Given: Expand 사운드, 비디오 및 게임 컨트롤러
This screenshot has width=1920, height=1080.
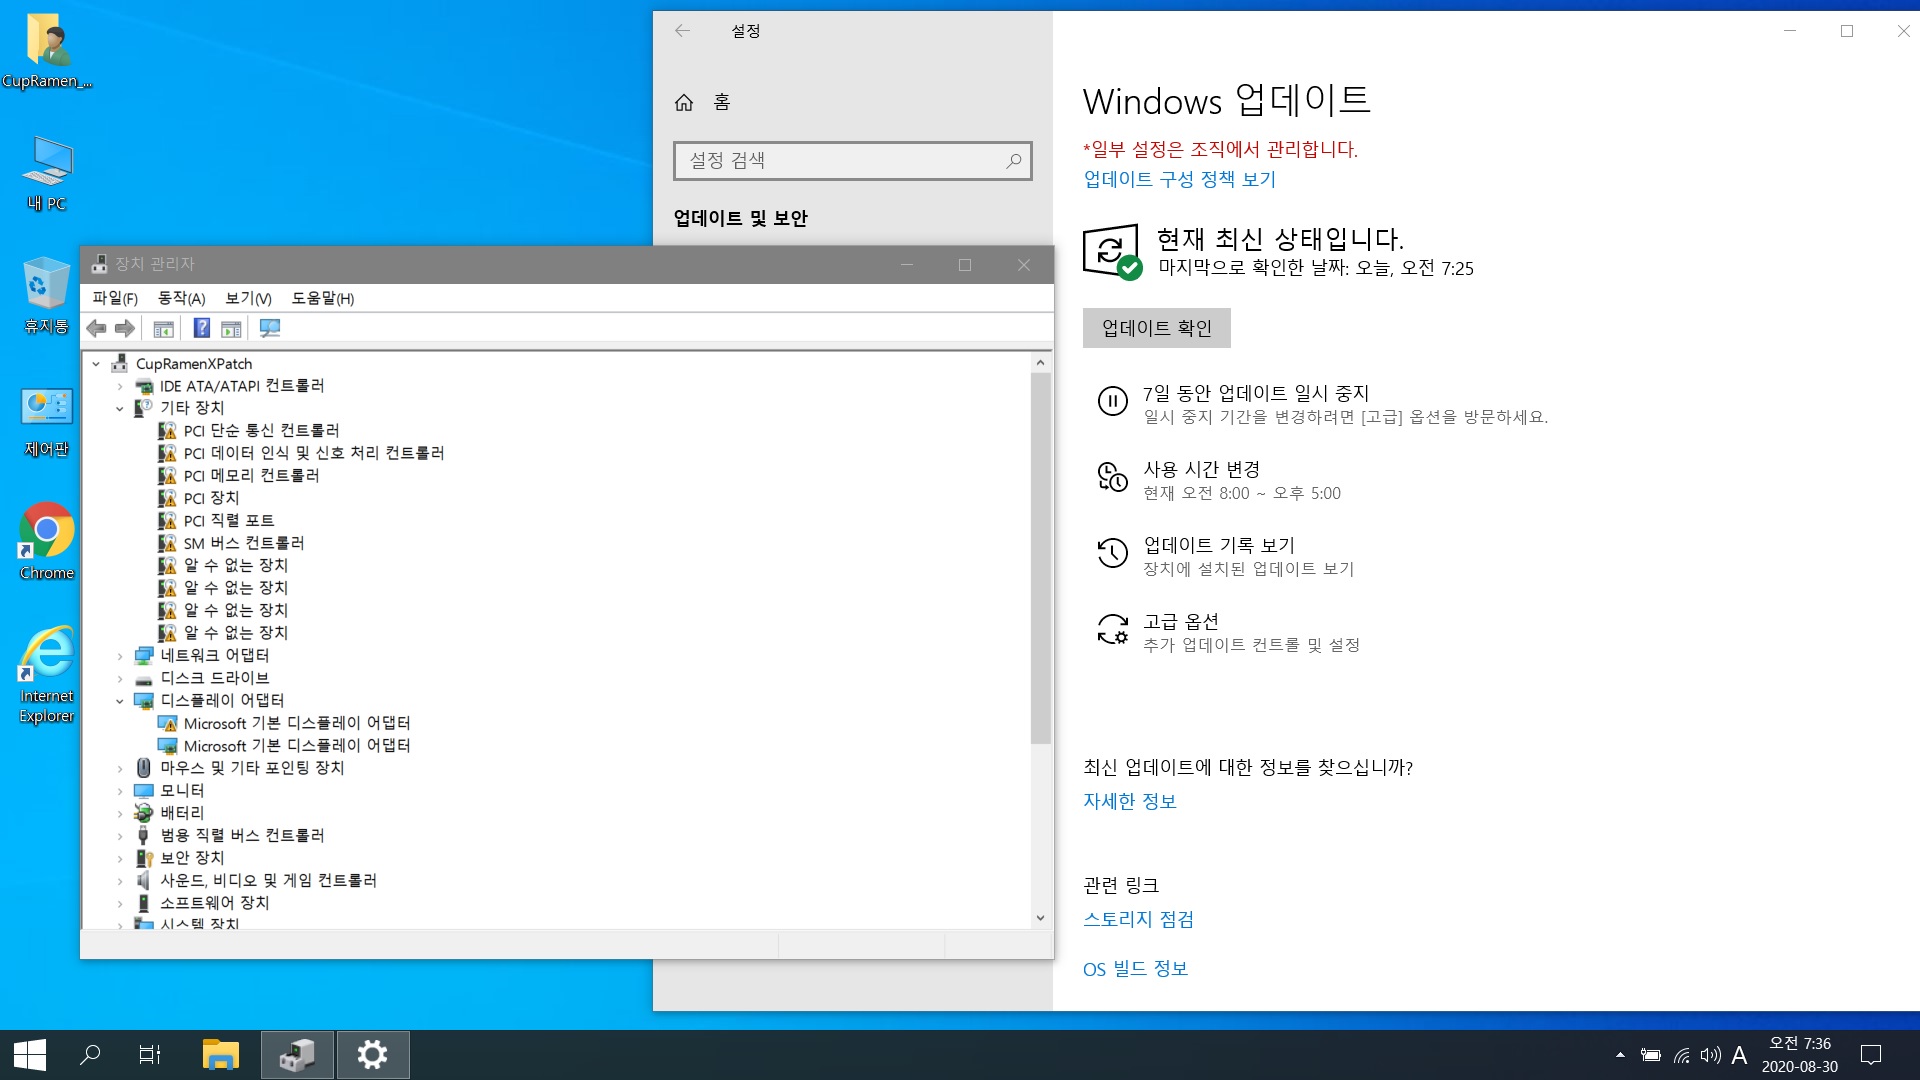Looking at the screenshot, I should click(x=120, y=881).
